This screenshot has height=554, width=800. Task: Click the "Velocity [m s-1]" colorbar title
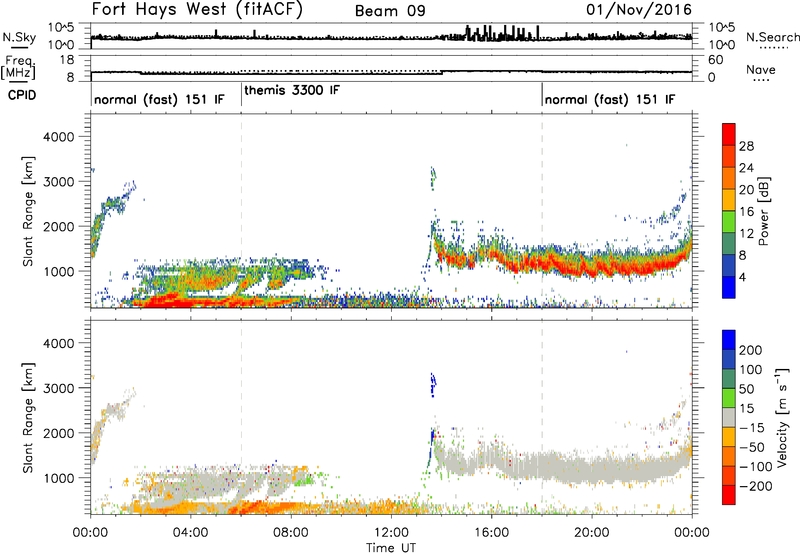[x=781, y=417]
